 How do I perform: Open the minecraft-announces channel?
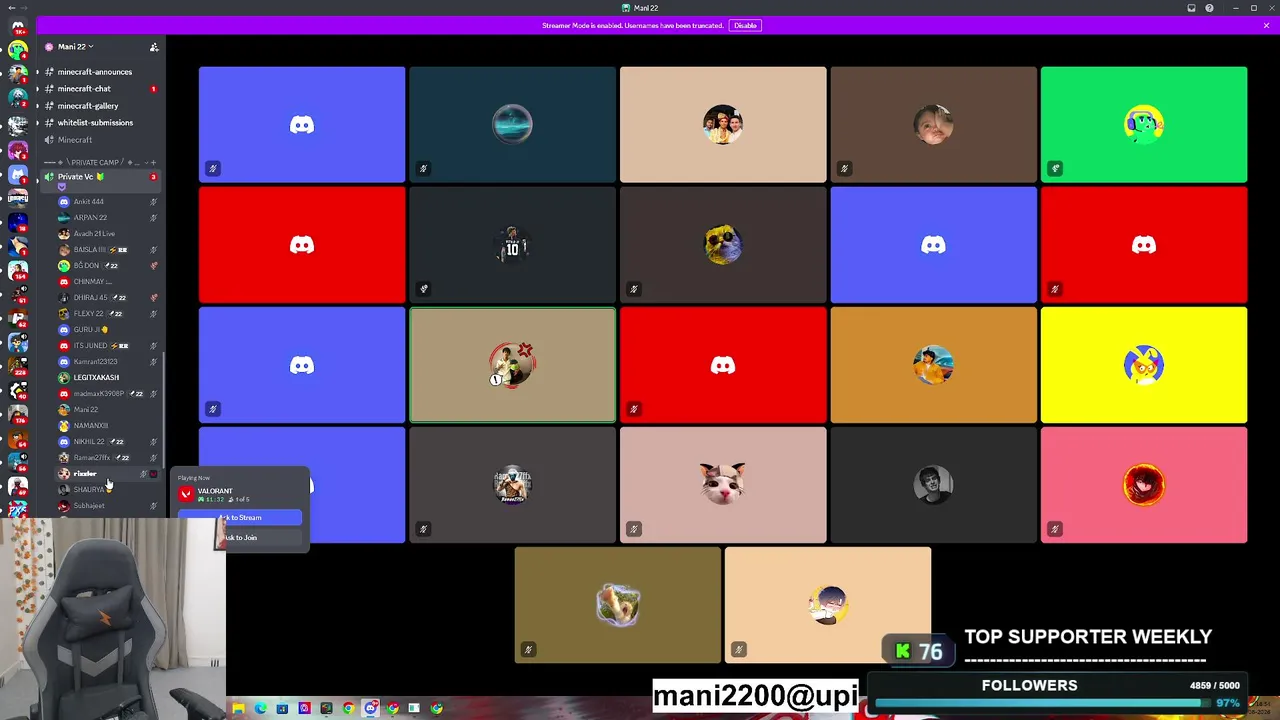[x=95, y=72]
